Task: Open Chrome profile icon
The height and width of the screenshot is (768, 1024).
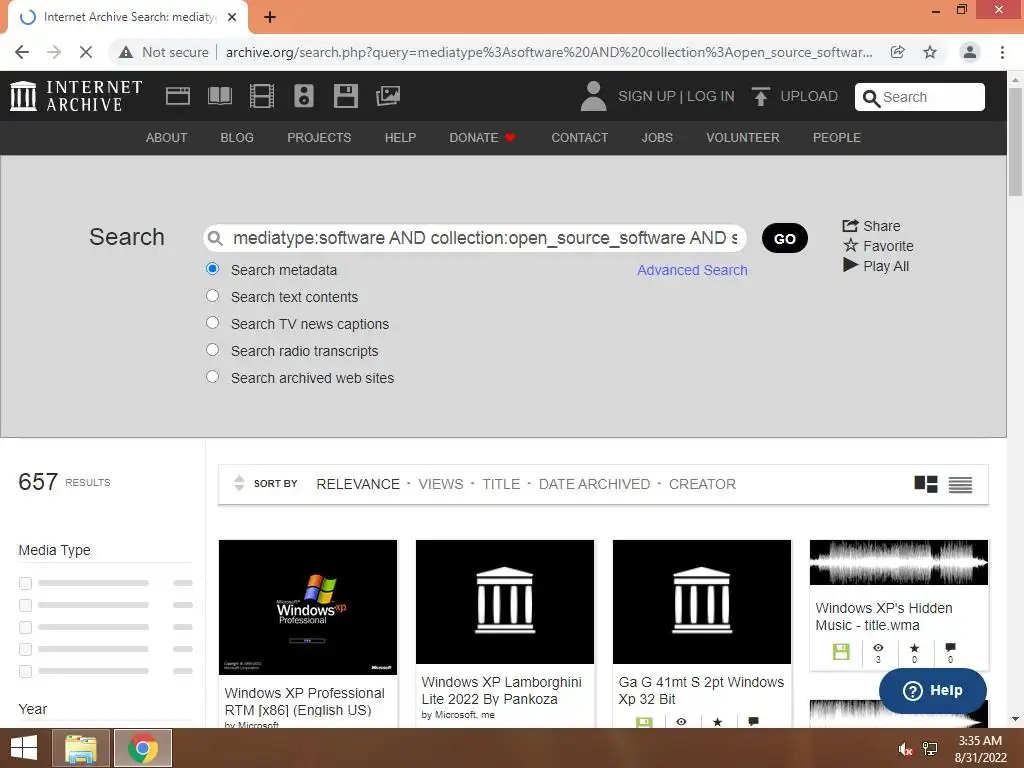Action: (x=970, y=52)
